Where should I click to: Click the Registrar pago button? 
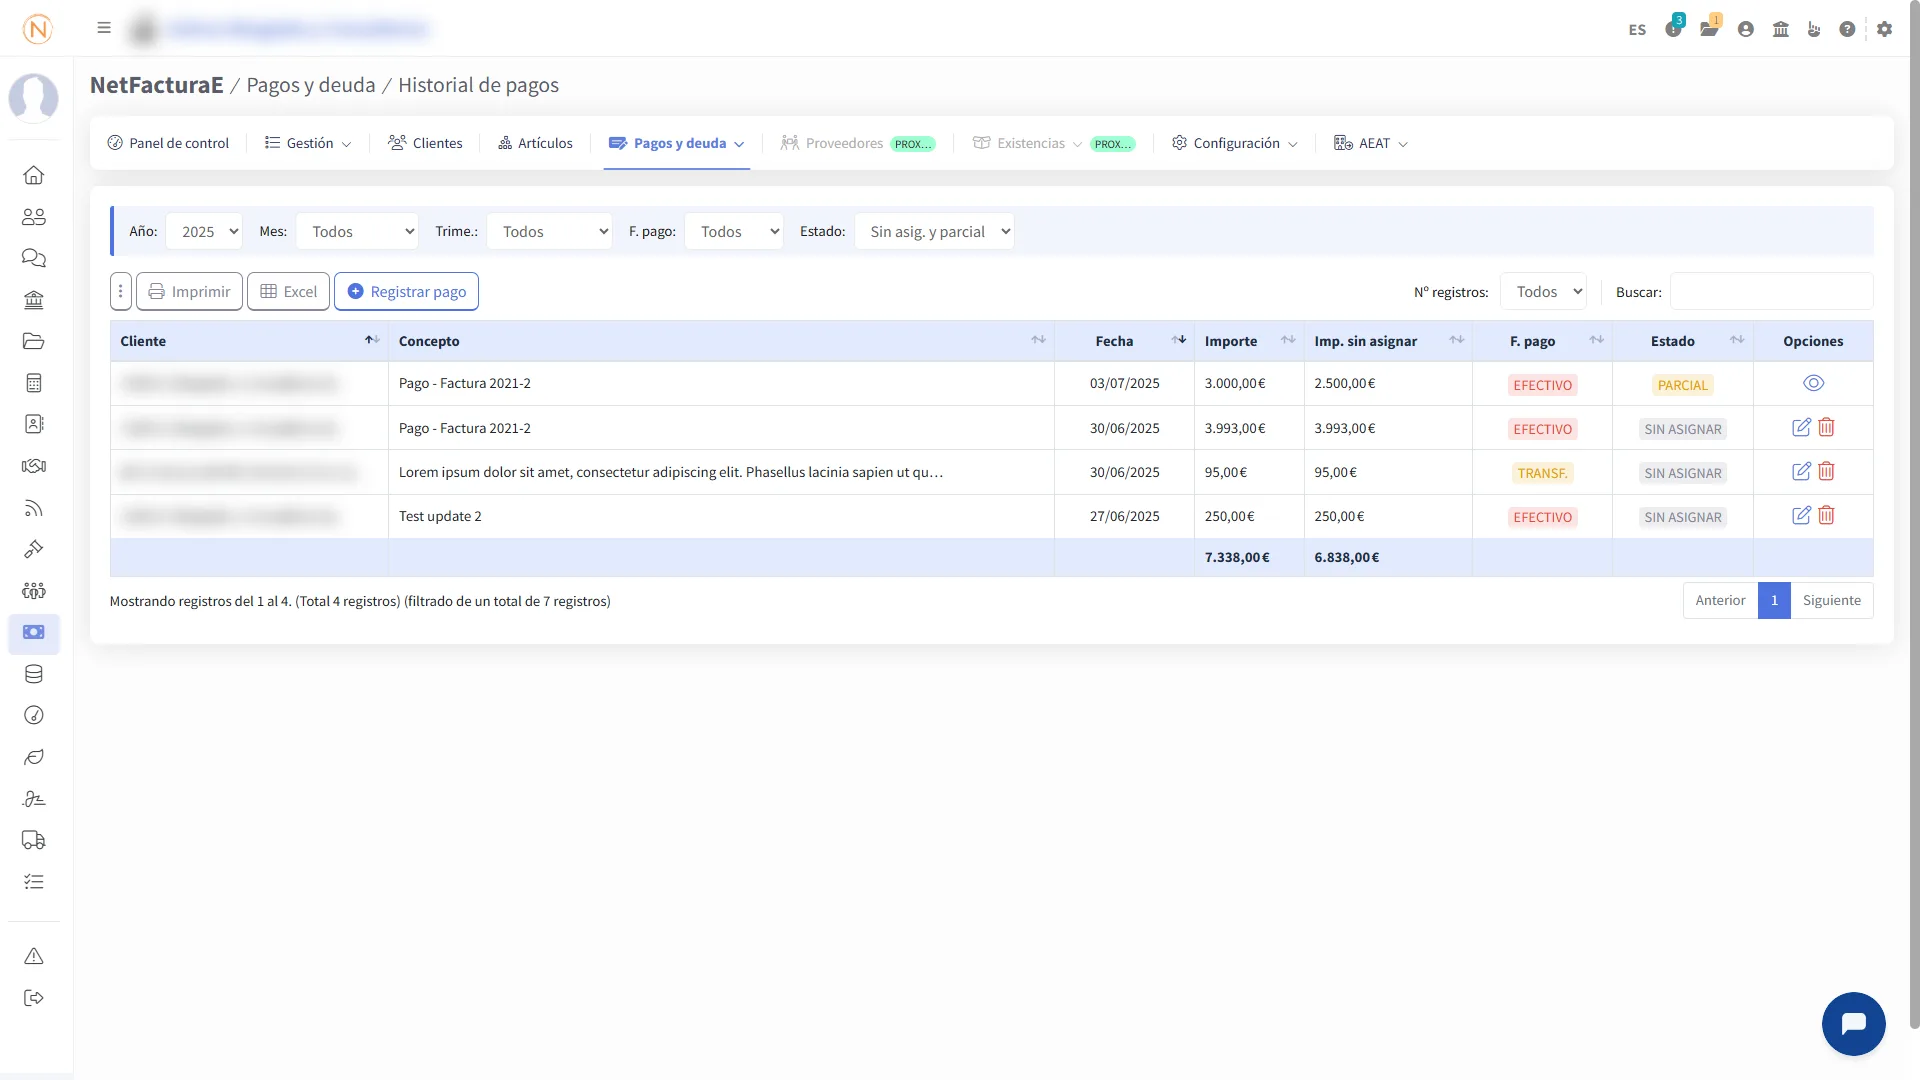[x=406, y=291]
